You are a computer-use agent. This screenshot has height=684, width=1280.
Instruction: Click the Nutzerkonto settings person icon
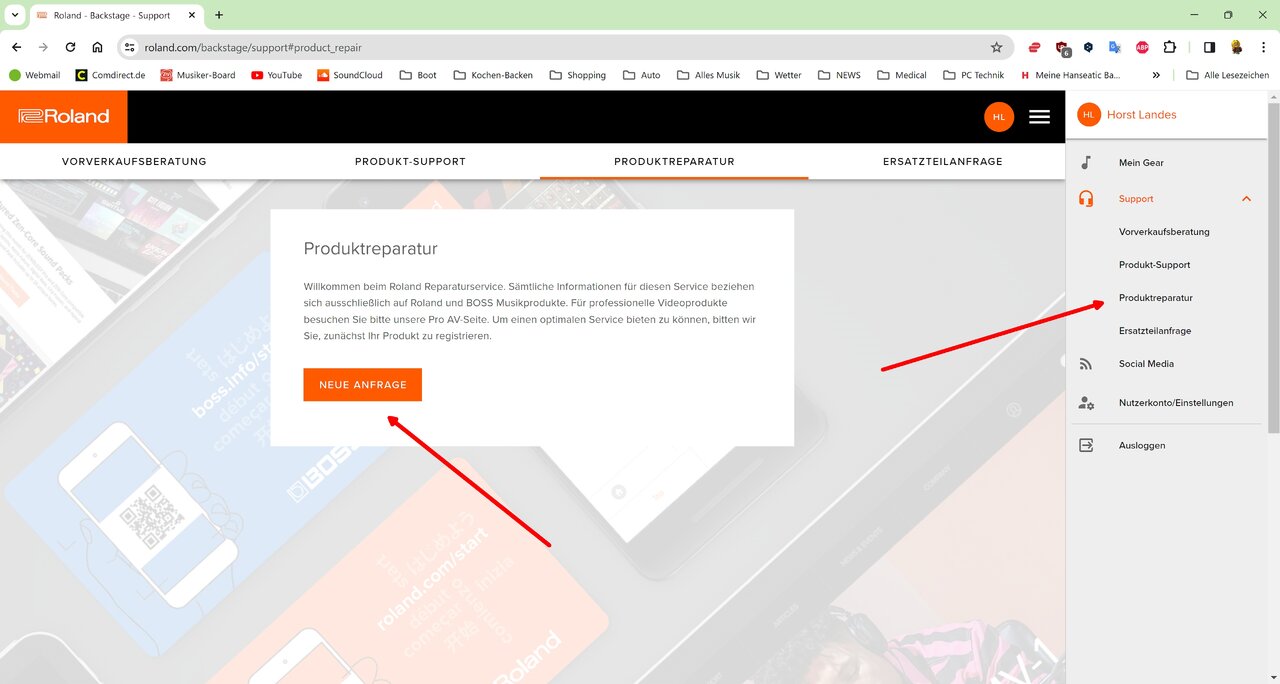pos(1086,403)
